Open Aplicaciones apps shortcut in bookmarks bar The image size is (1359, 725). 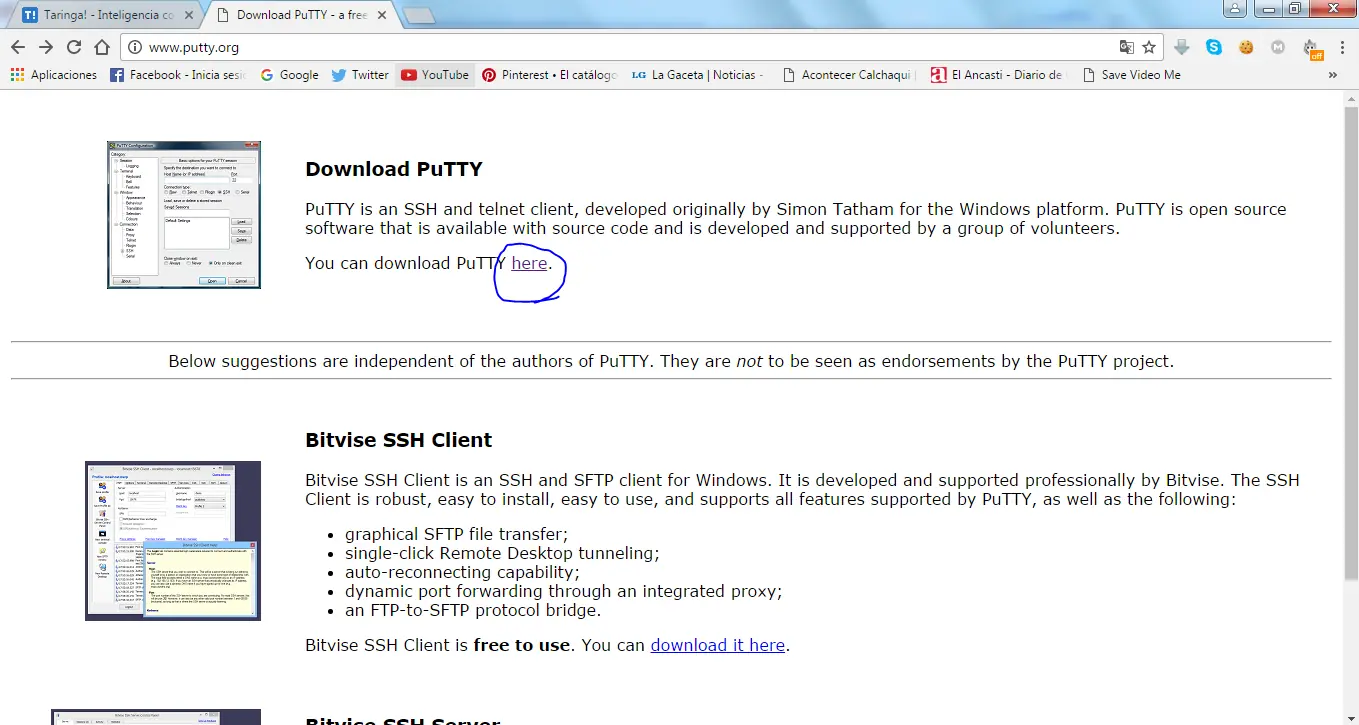(x=54, y=75)
